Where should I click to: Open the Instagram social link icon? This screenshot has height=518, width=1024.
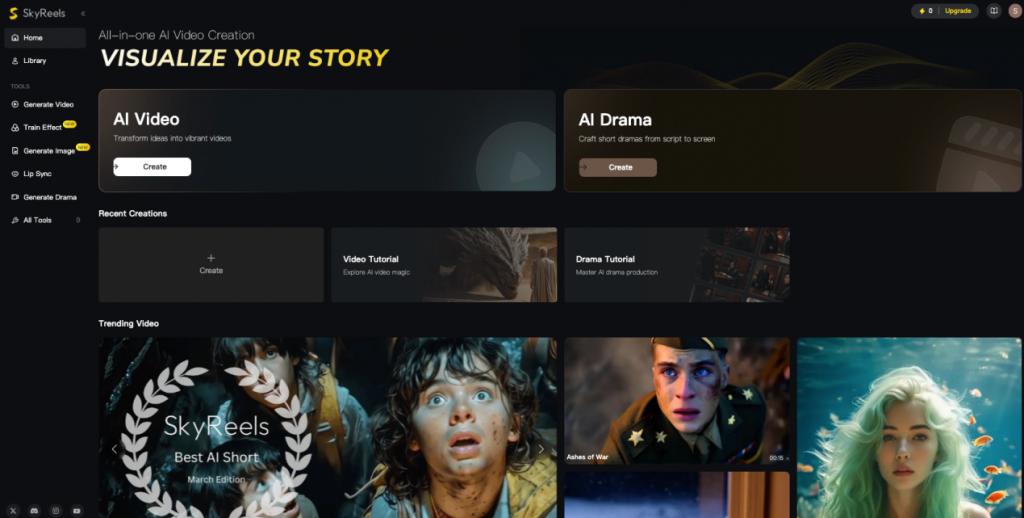click(x=56, y=510)
